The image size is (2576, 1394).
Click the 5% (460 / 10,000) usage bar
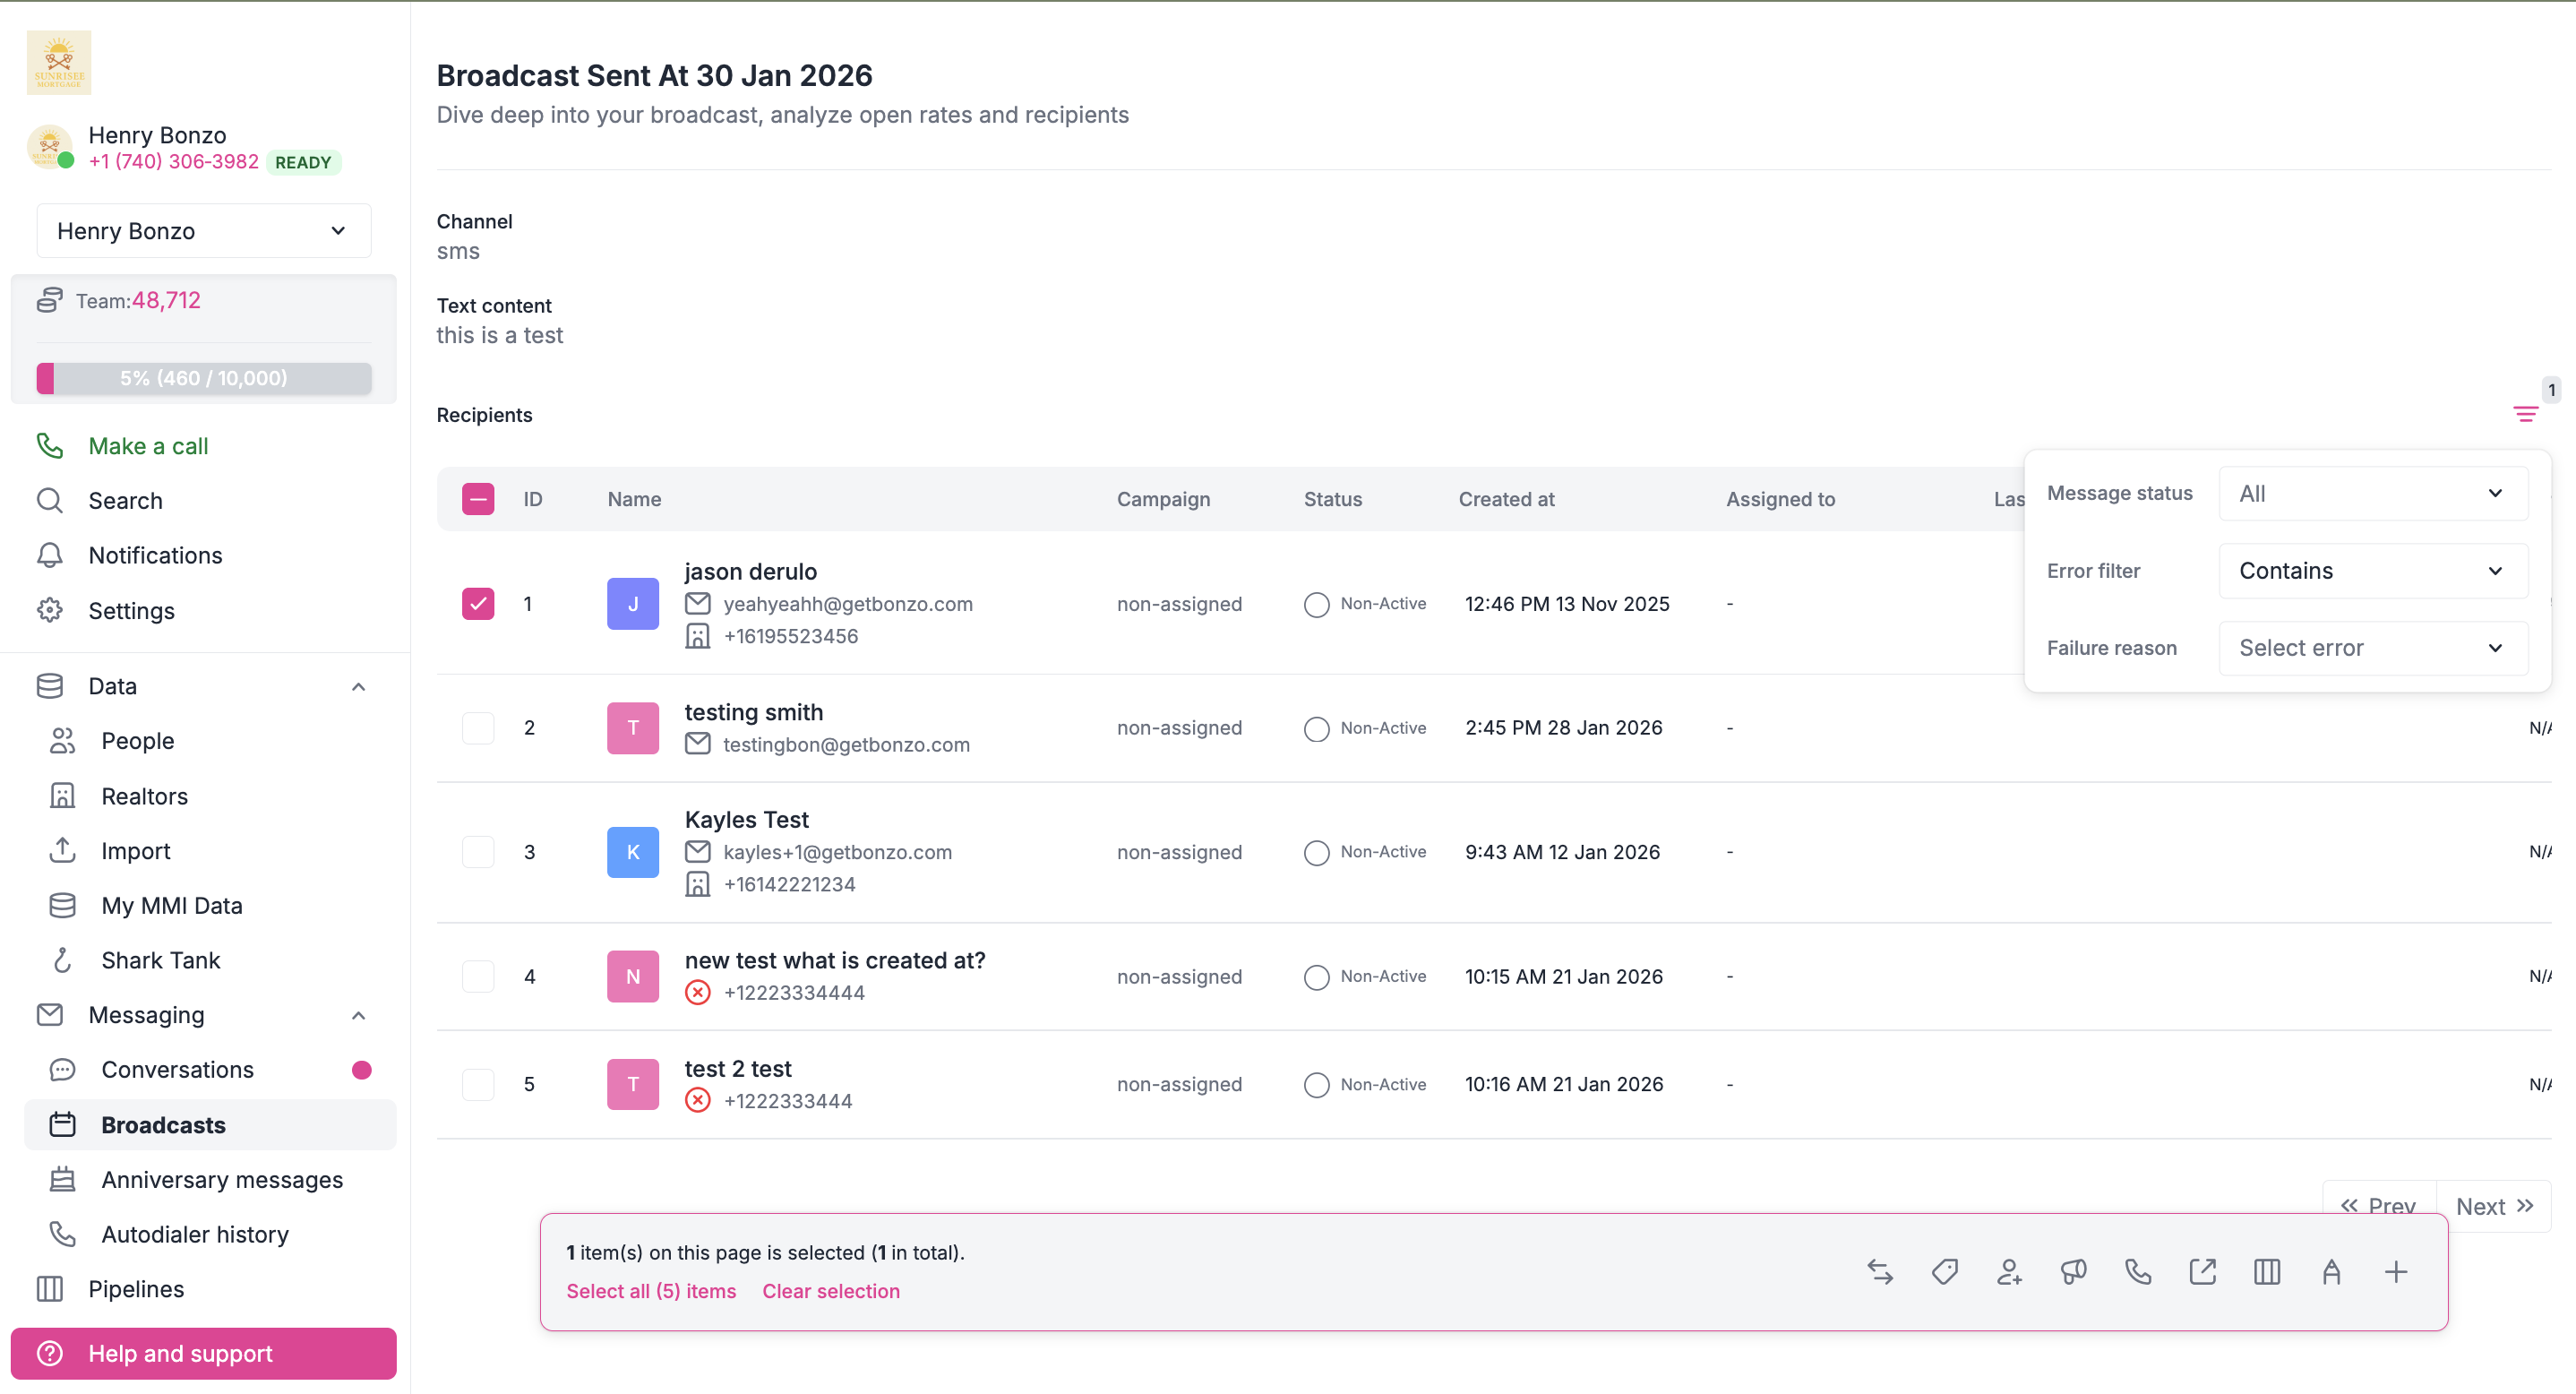204,378
